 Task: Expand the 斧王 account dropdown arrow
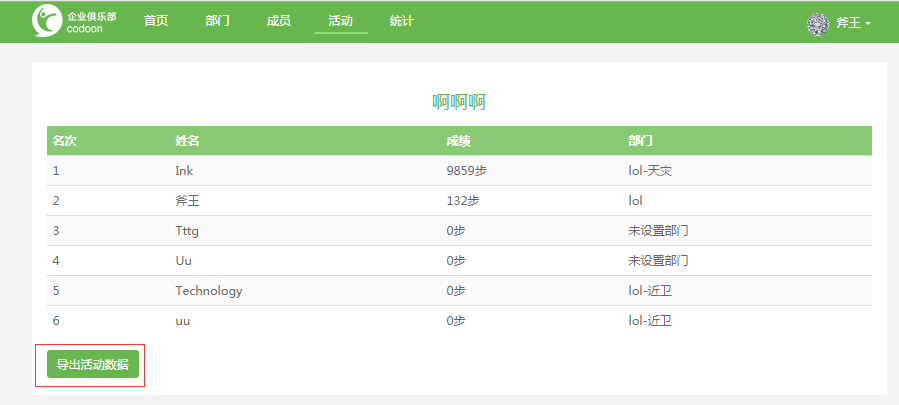pos(868,24)
